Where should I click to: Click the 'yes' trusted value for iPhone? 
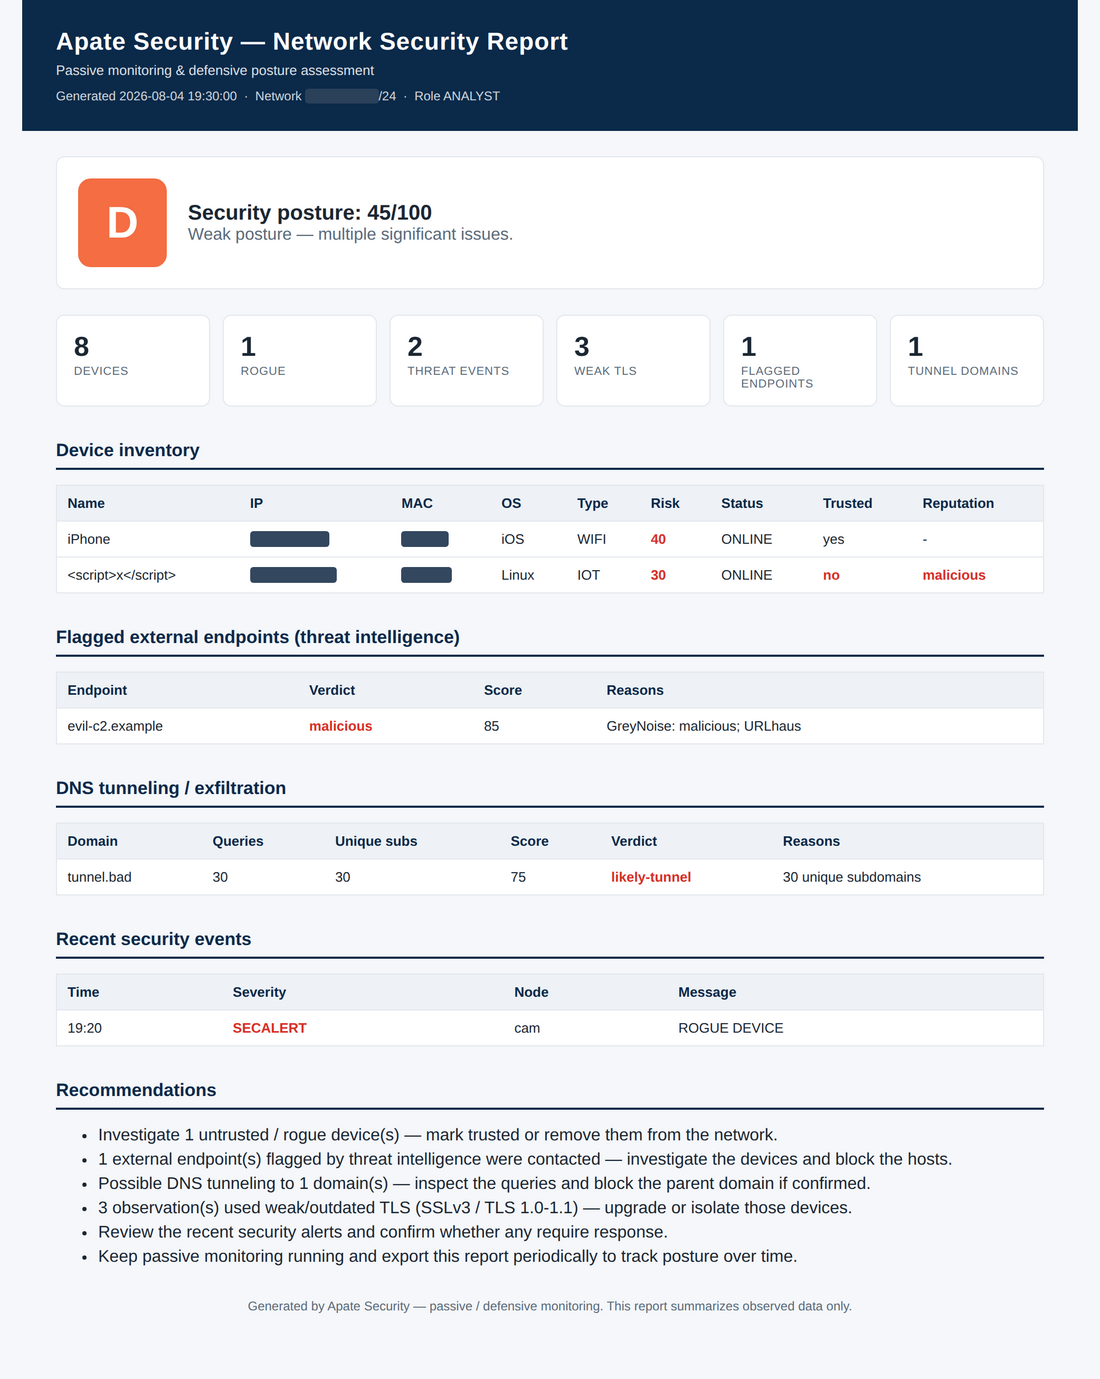tap(834, 539)
